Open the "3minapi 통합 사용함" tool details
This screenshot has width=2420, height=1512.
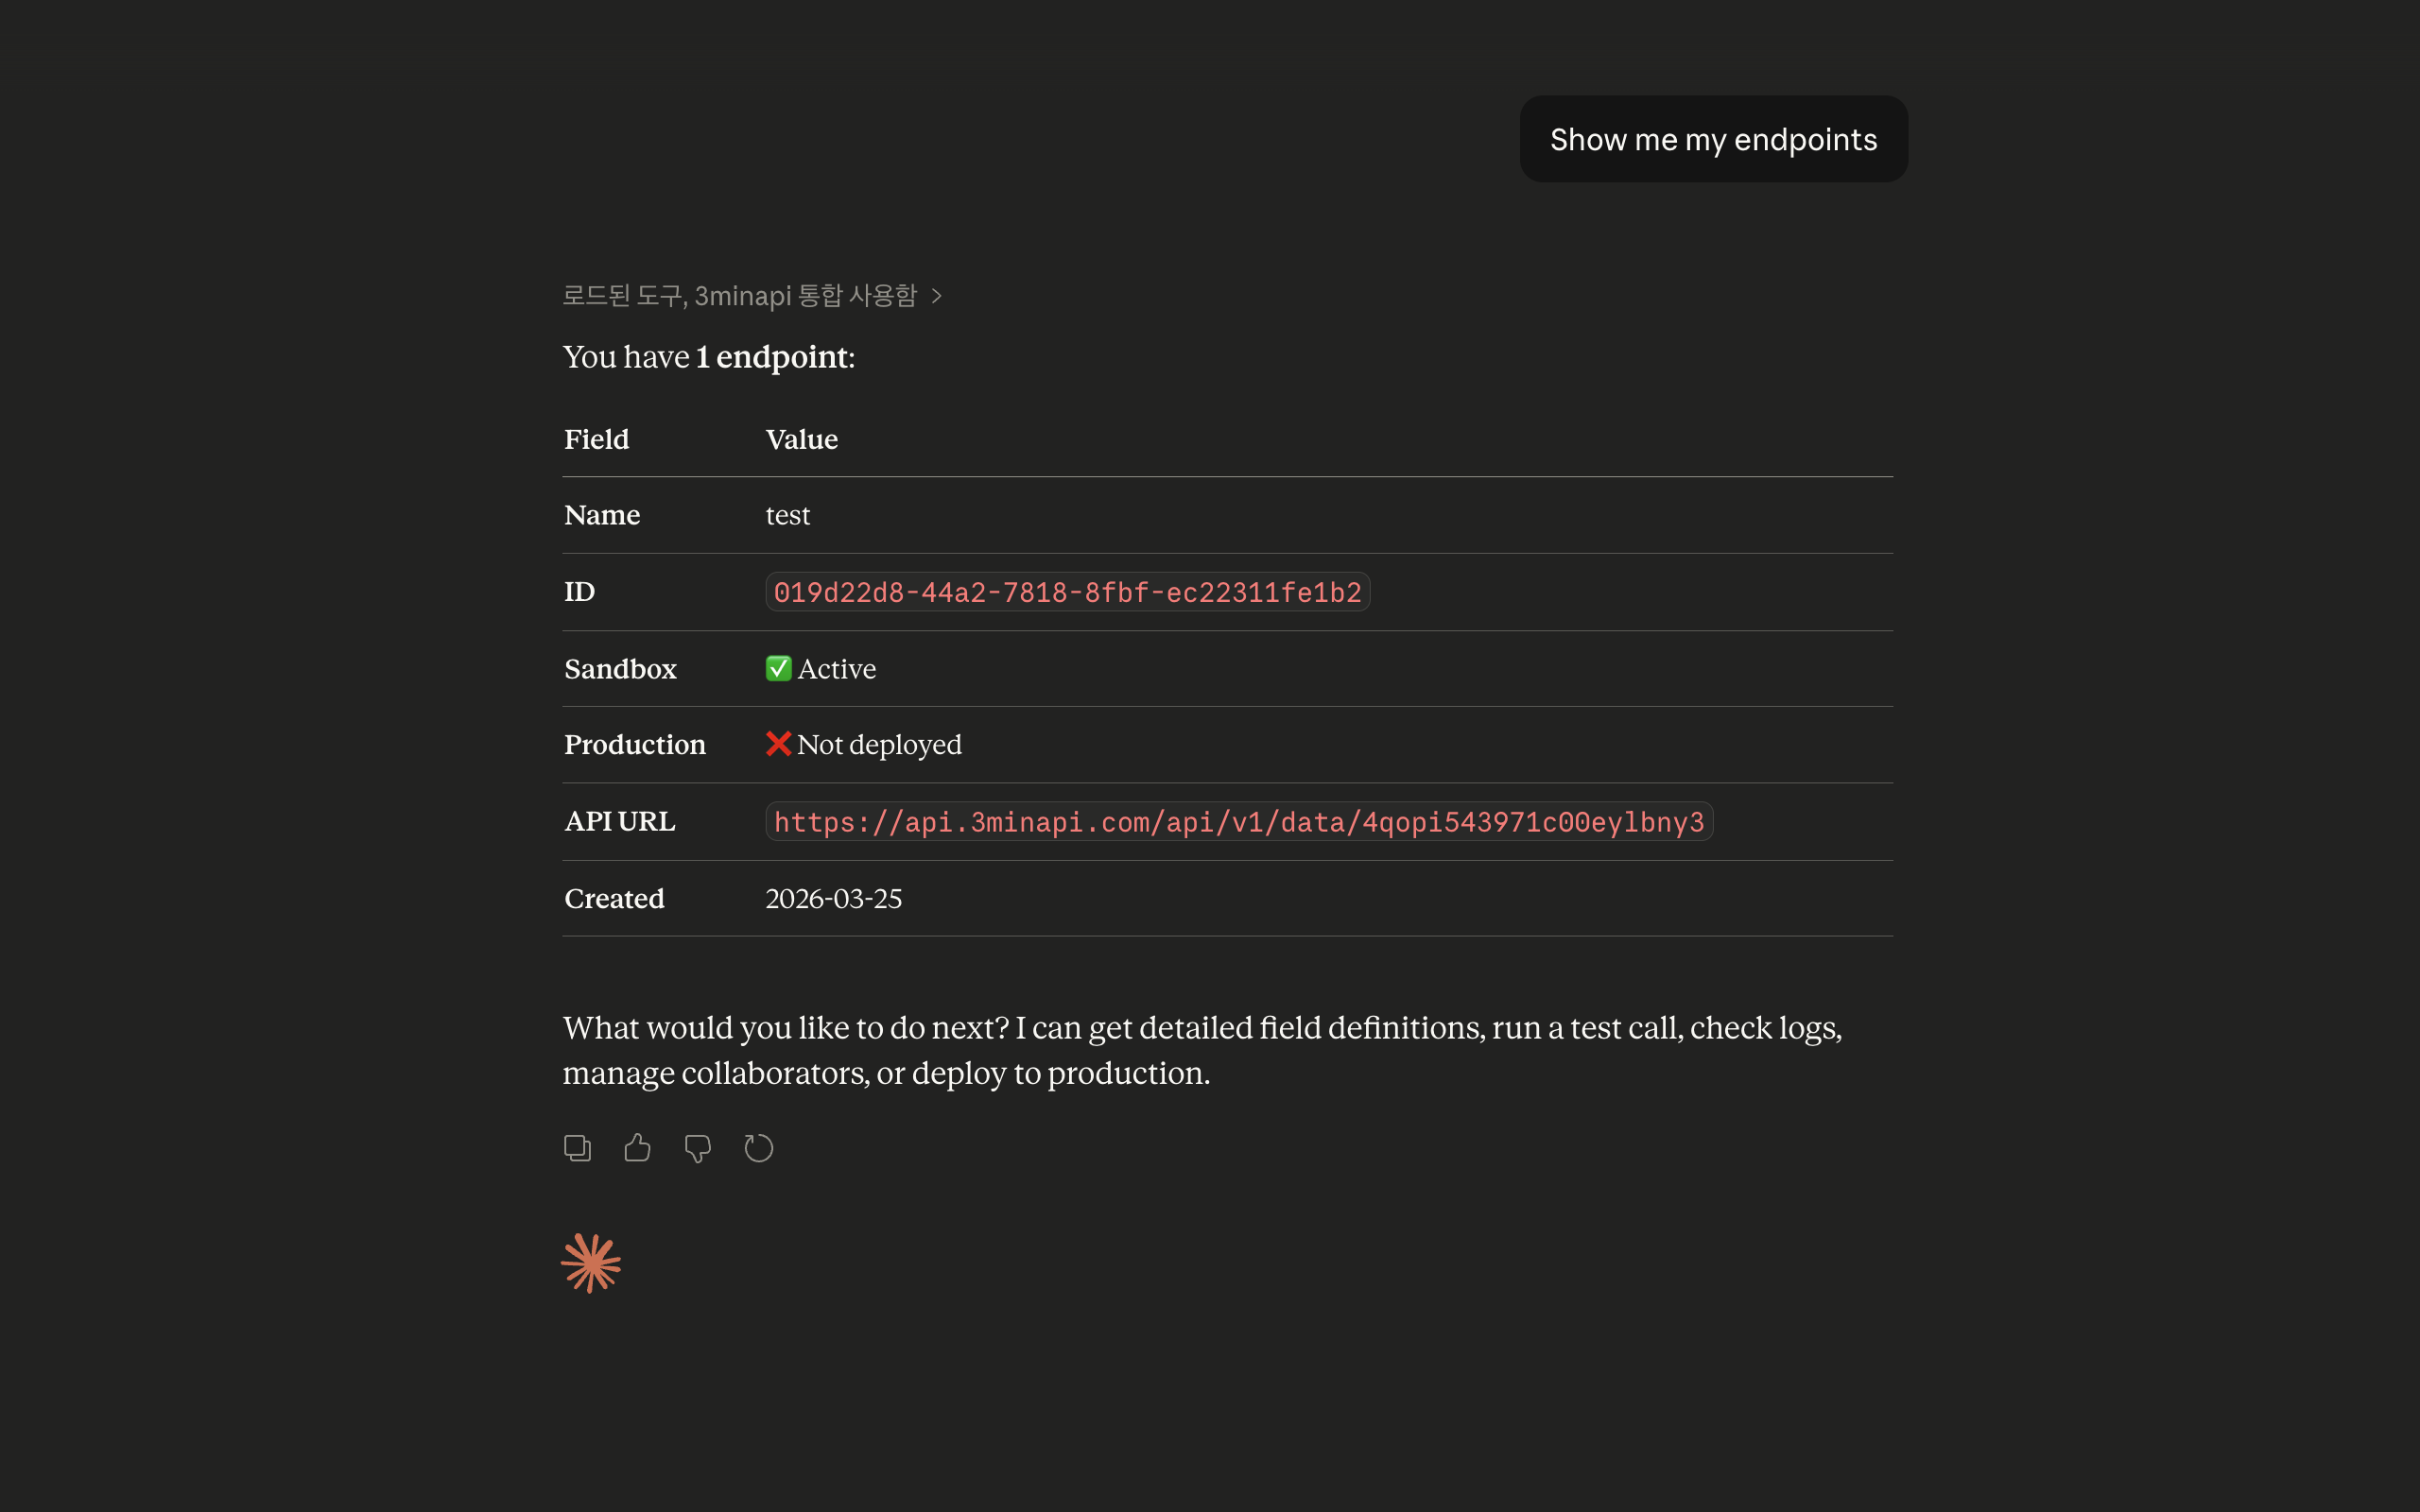pos(806,294)
